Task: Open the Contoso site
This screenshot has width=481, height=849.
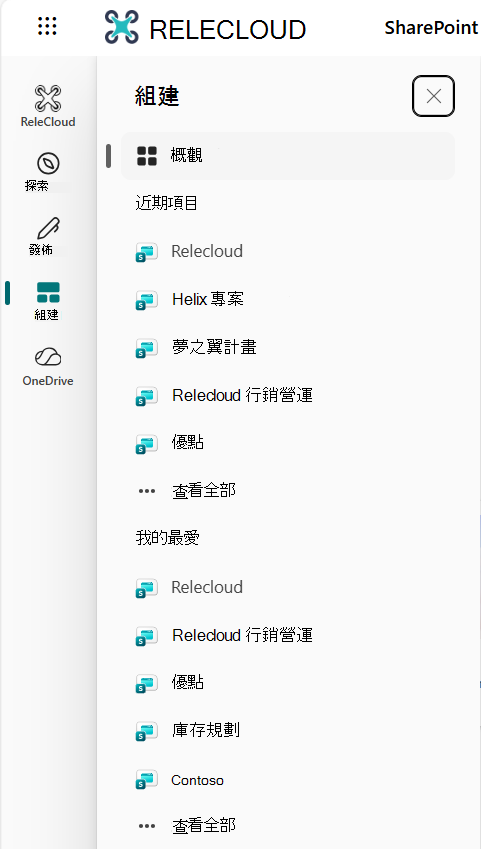Action: pyautogui.click(x=197, y=780)
